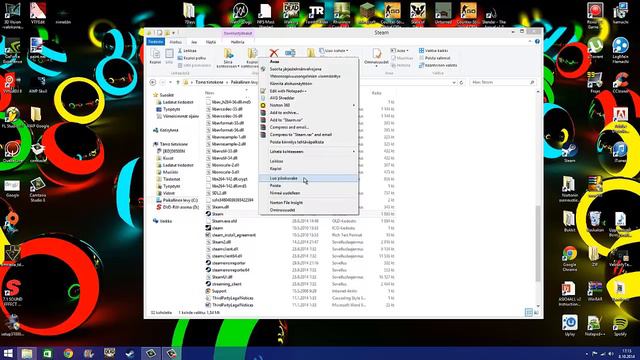
Task: Select Avaa in the context menu
Action: 309,61
